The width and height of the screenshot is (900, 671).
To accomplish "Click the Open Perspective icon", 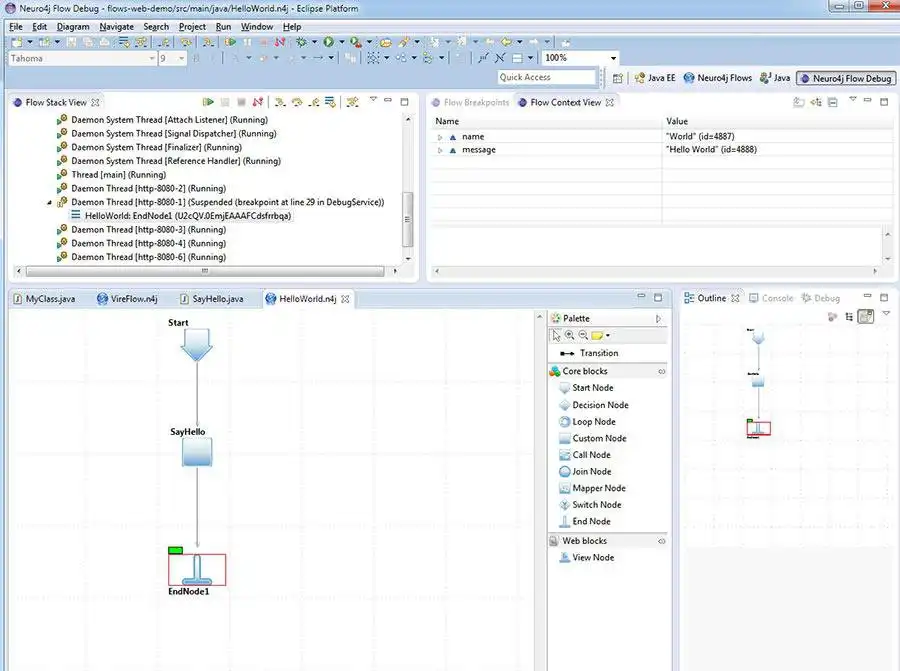I will [618, 79].
